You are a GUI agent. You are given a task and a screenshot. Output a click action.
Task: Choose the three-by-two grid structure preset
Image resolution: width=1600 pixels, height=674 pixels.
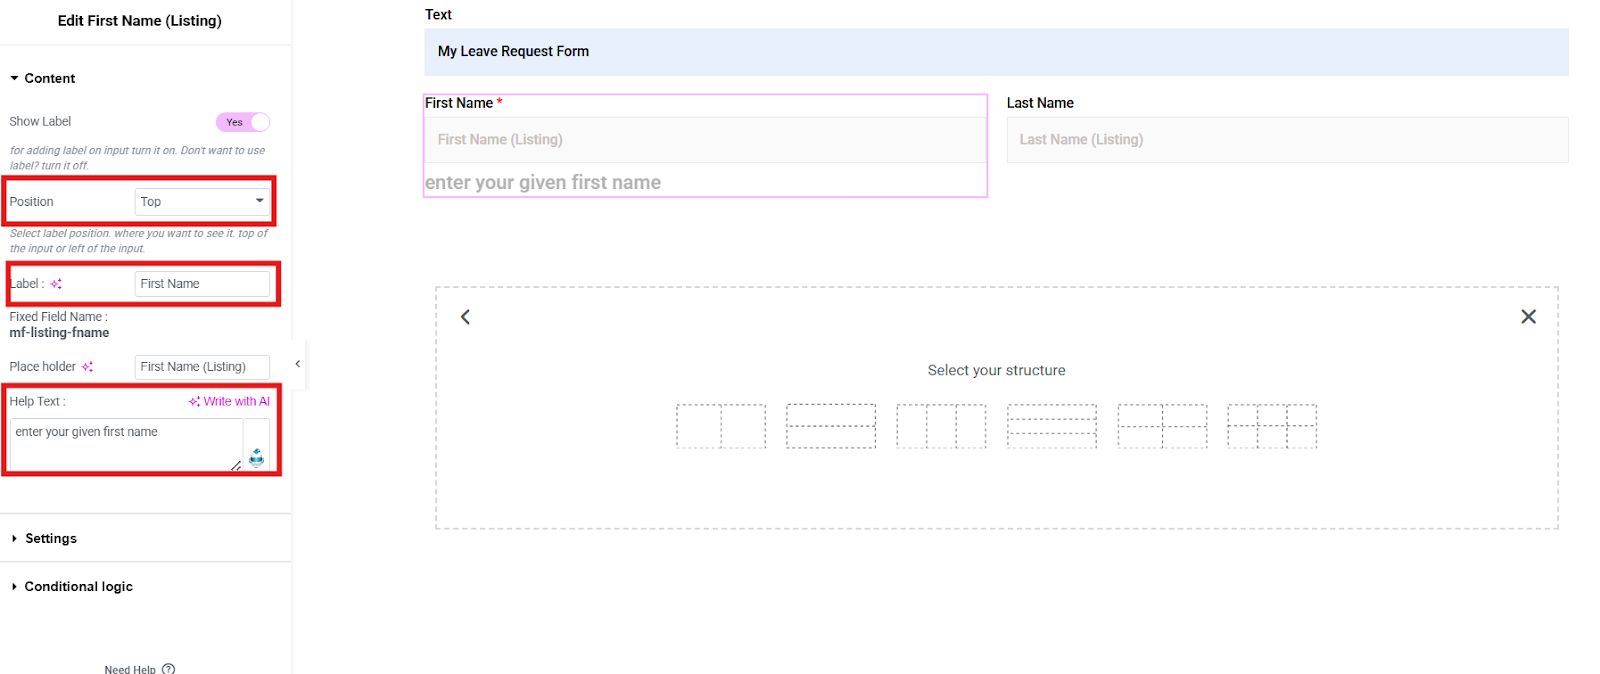coord(1272,426)
